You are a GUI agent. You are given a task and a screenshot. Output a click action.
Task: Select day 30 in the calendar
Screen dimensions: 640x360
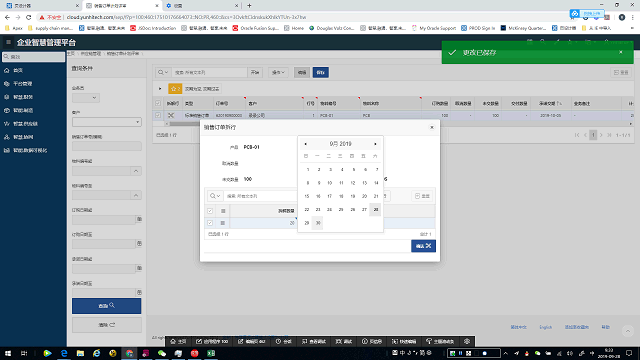(x=318, y=223)
